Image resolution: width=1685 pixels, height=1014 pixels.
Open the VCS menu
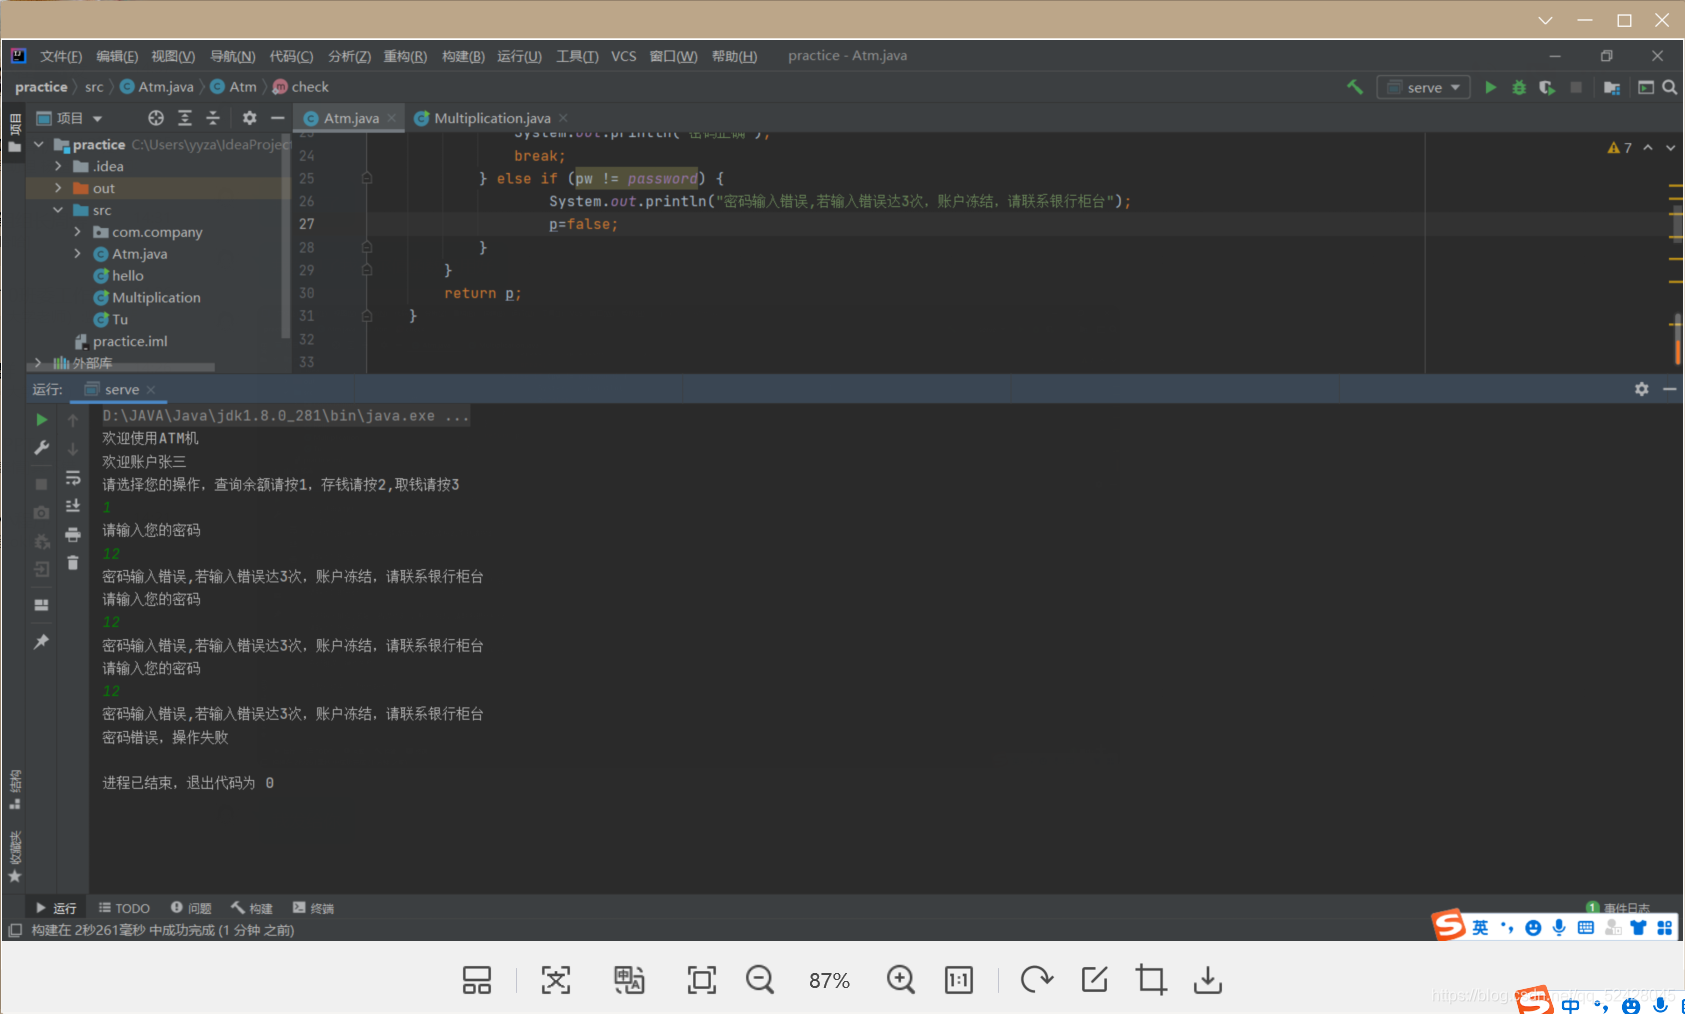624,56
